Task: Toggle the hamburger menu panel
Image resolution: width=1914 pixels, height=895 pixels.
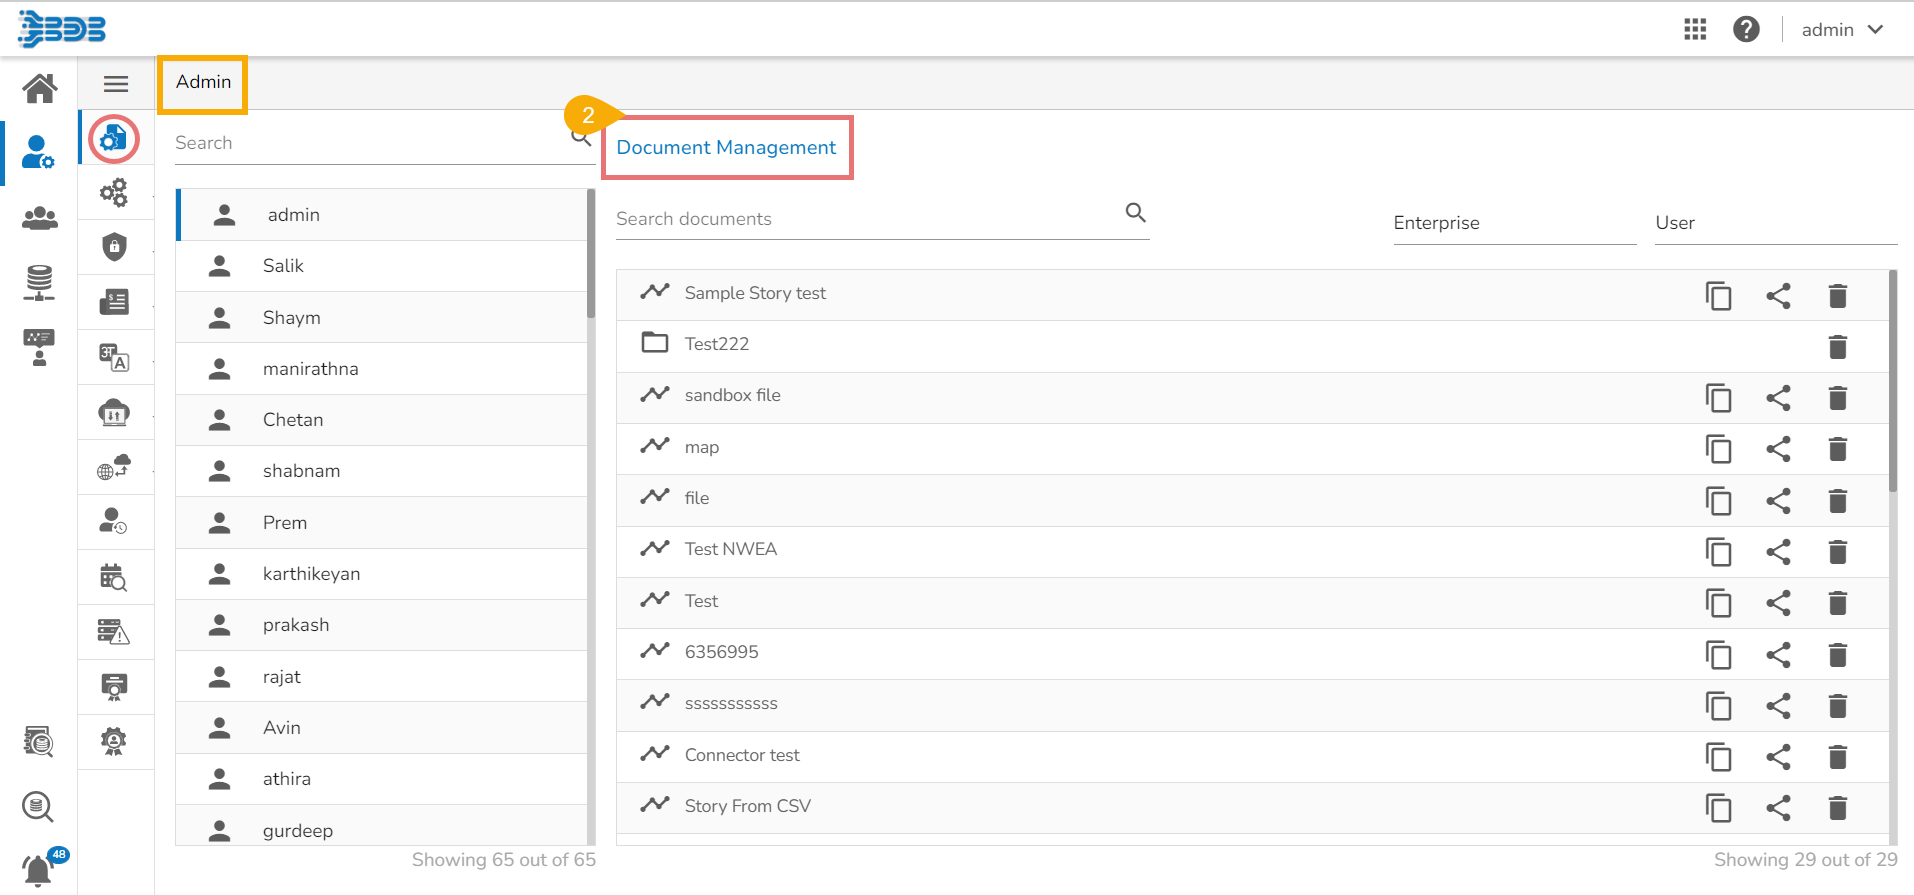Action: point(116,84)
